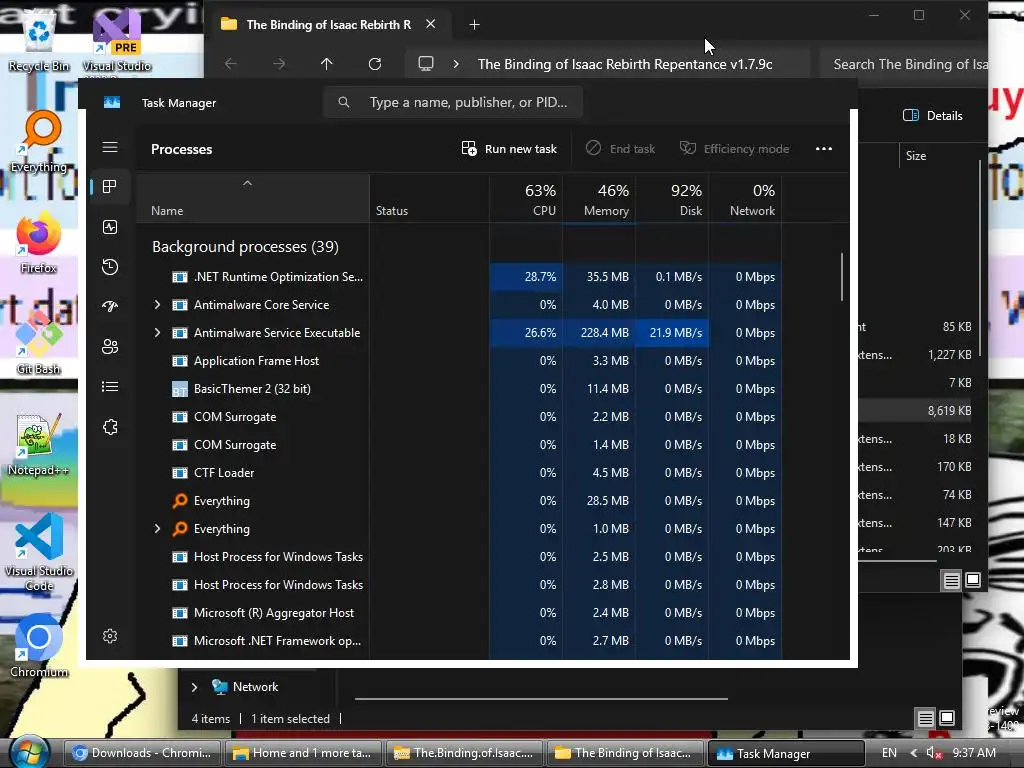Image resolution: width=1024 pixels, height=768 pixels.
Task: Click Task Manager process list scrollbar
Action: [842, 277]
